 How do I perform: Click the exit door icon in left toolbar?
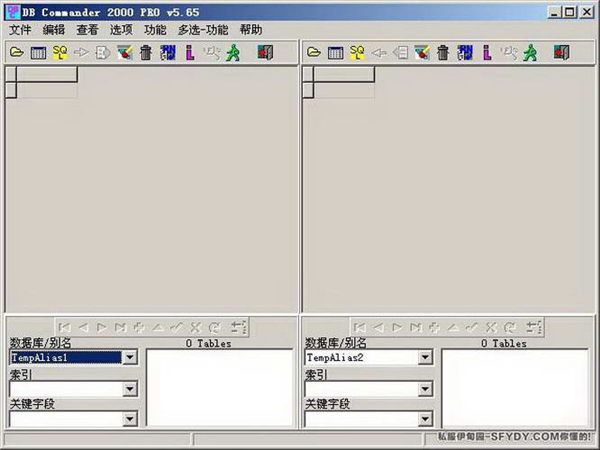point(265,52)
